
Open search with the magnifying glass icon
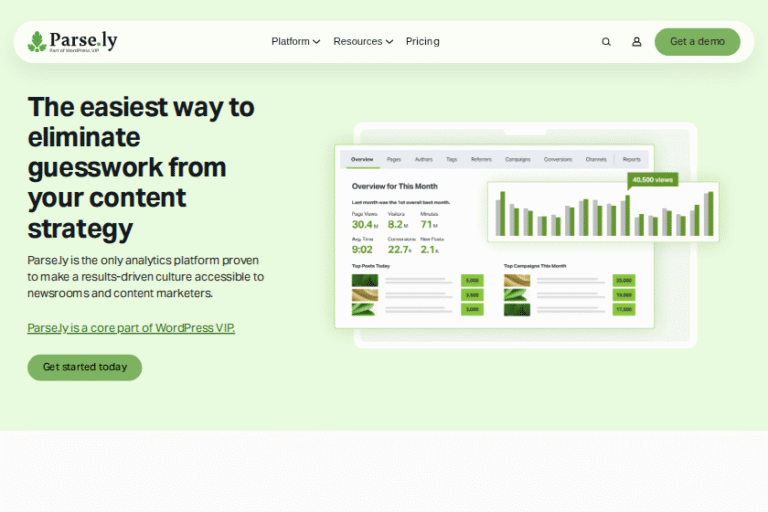point(606,42)
